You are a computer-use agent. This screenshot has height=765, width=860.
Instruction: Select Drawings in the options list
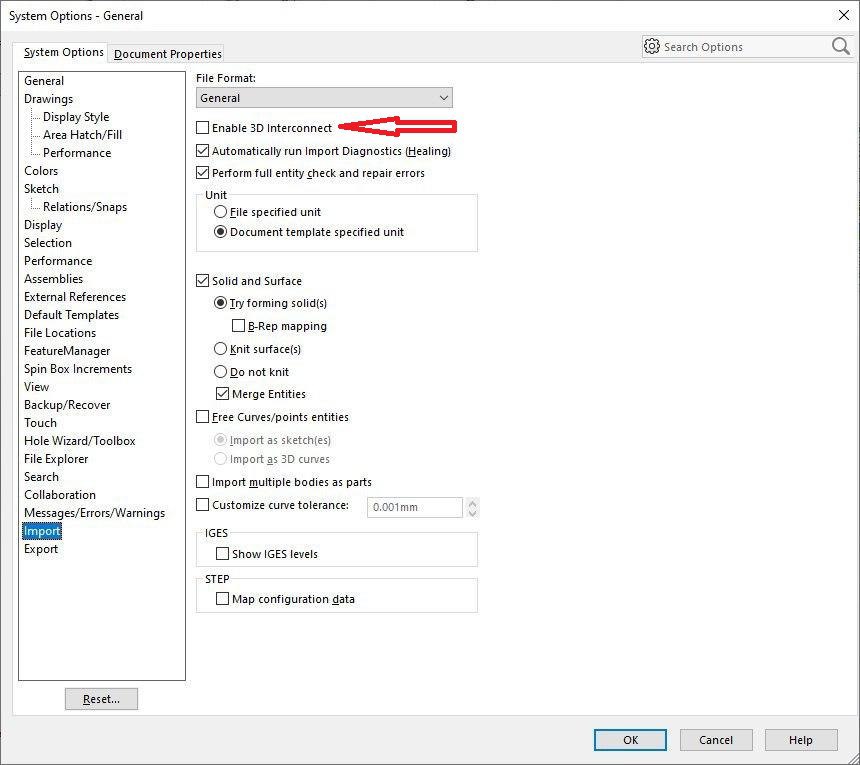[x=48, y=99]
